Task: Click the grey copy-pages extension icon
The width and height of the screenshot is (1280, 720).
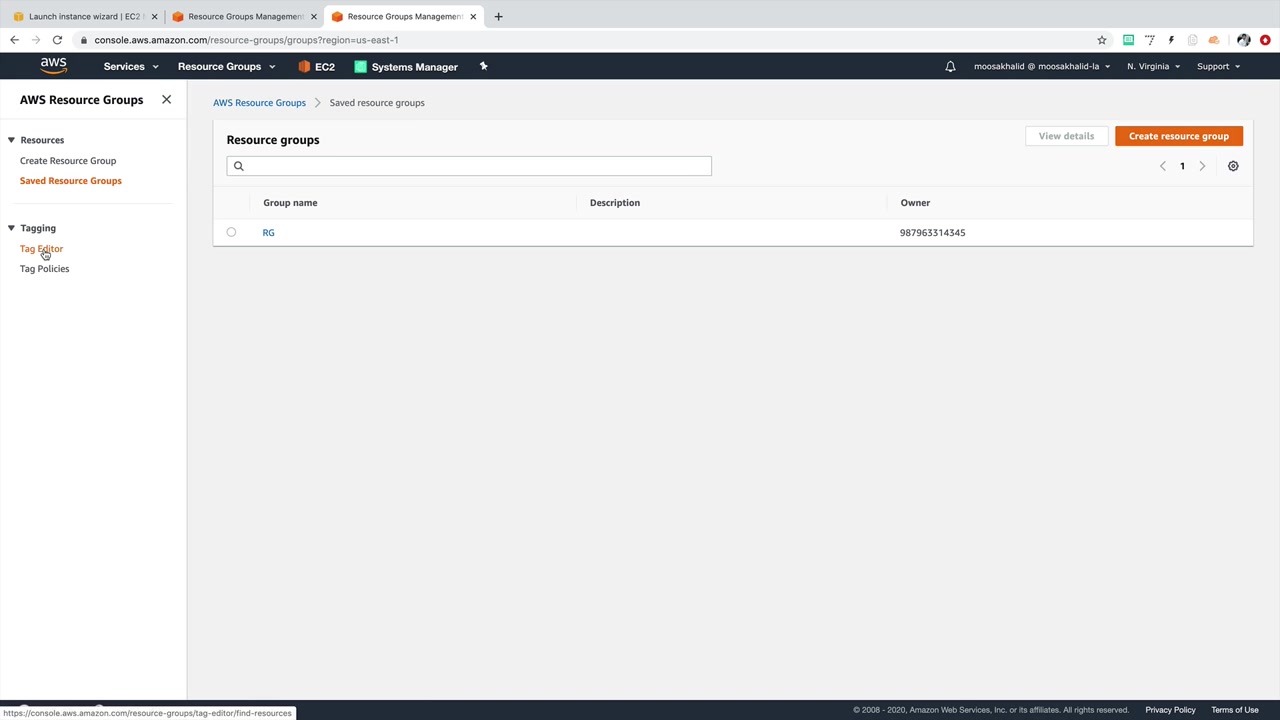Action: (1192, 40)
